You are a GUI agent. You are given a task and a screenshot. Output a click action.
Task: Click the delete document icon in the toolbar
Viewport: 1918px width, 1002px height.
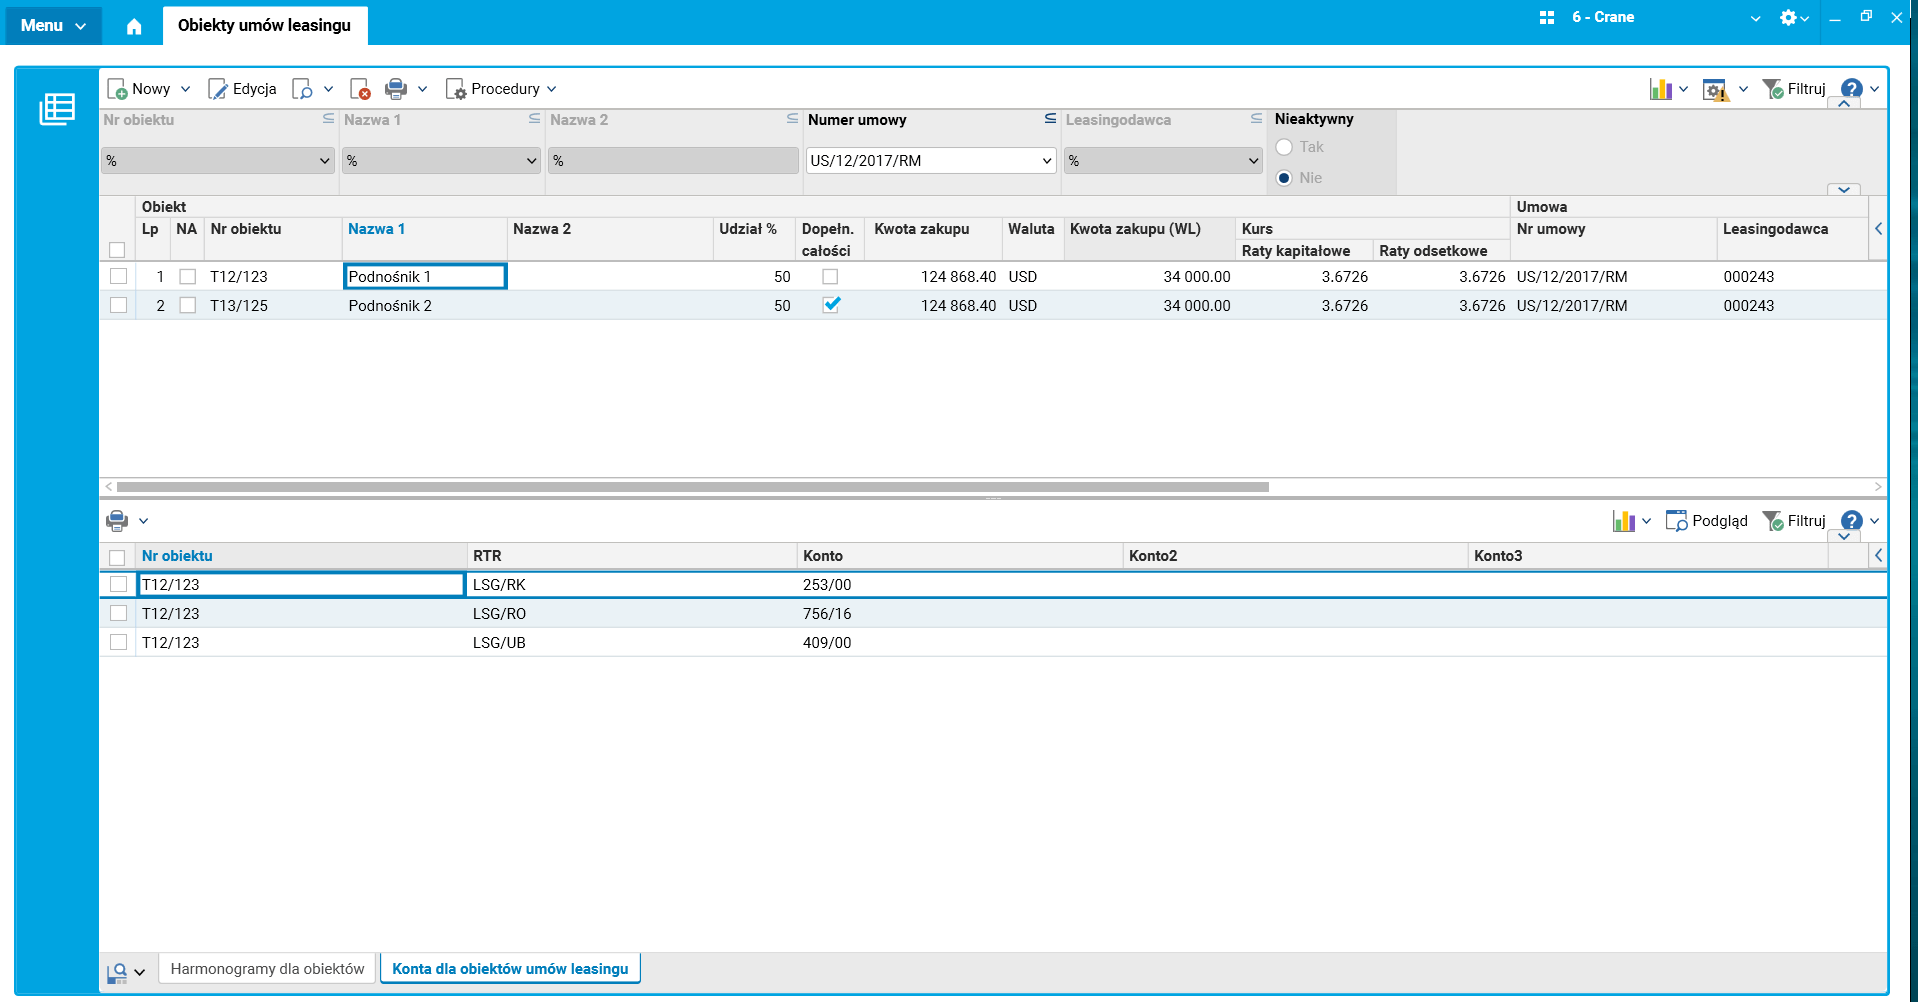click(x=360, y=89)
